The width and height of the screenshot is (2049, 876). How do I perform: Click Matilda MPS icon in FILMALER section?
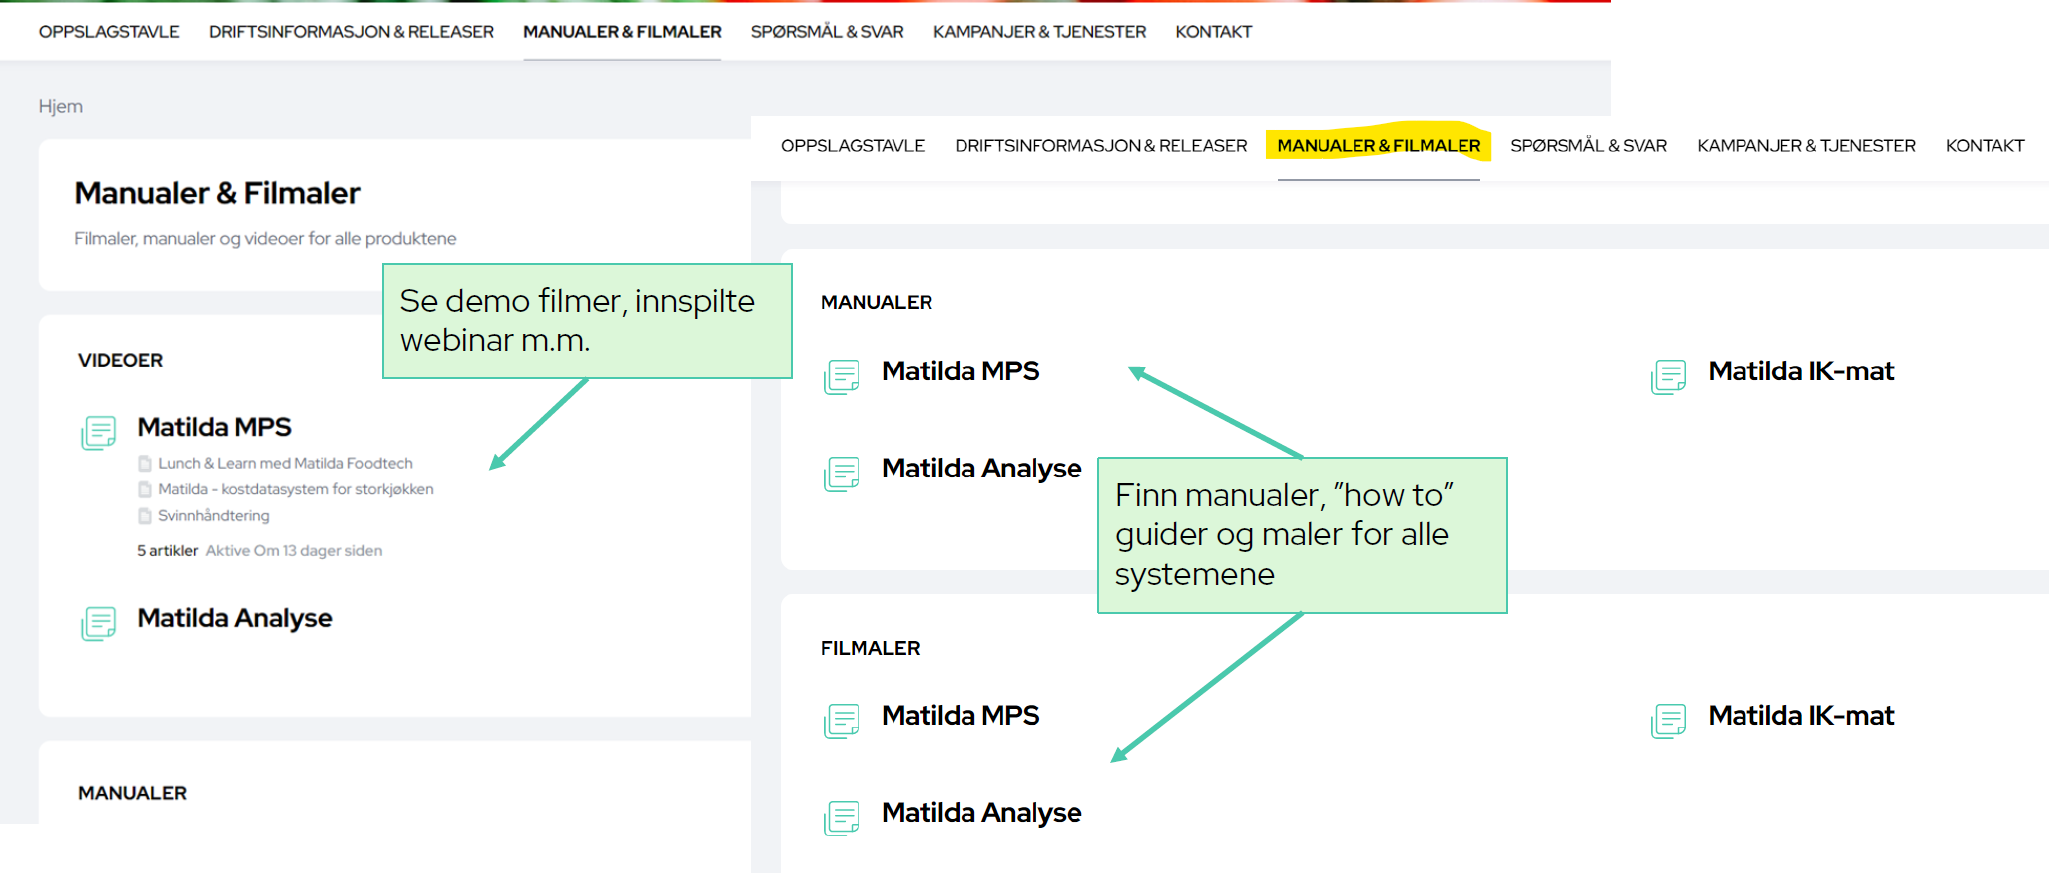point(842,720)
